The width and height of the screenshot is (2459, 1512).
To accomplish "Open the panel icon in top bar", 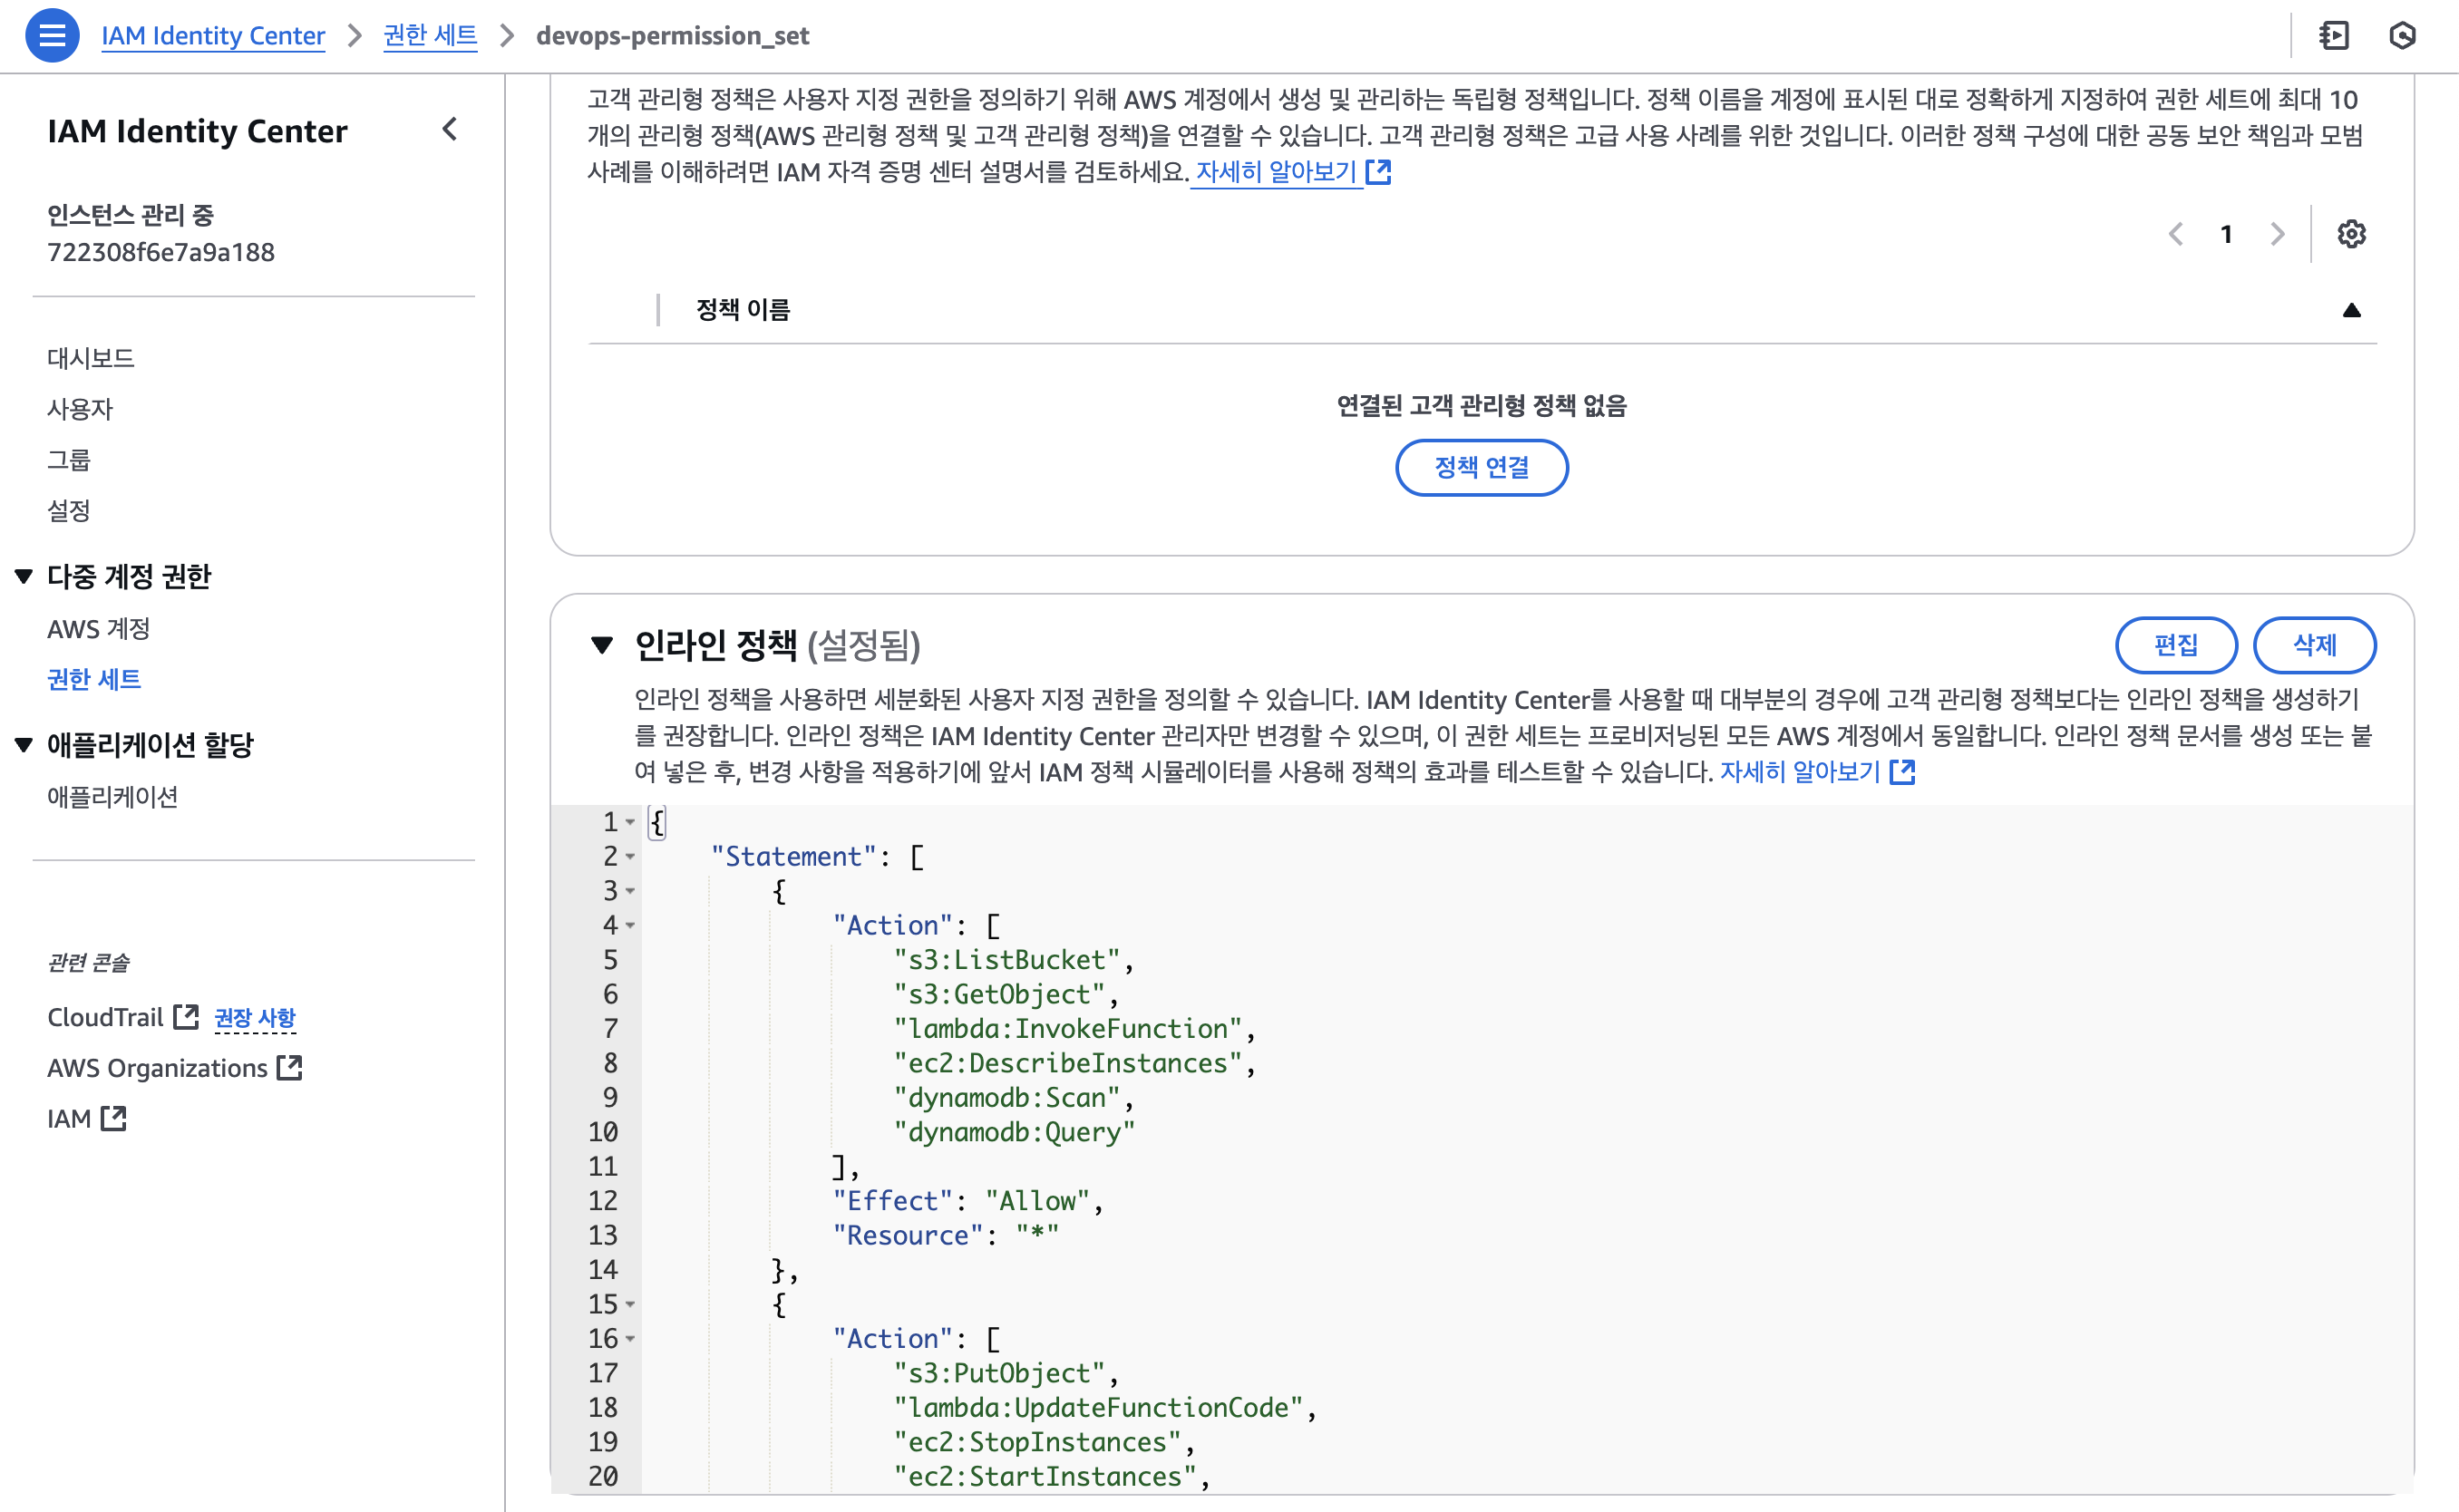I will 2334,36.
